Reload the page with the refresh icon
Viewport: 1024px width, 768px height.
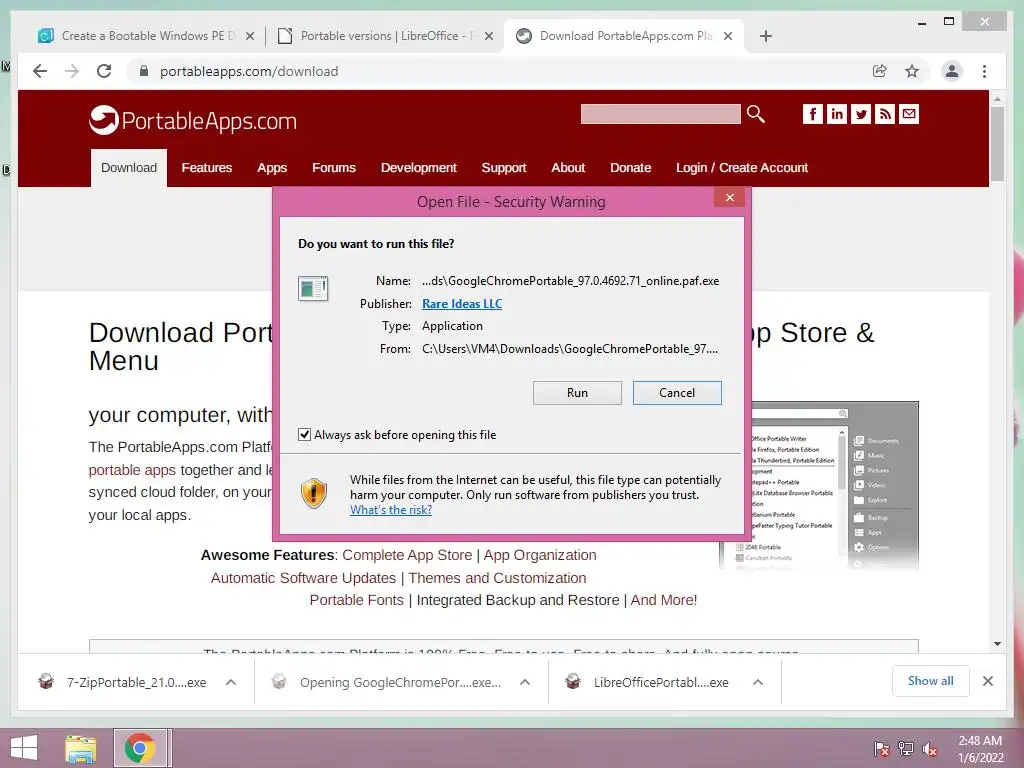104,71
